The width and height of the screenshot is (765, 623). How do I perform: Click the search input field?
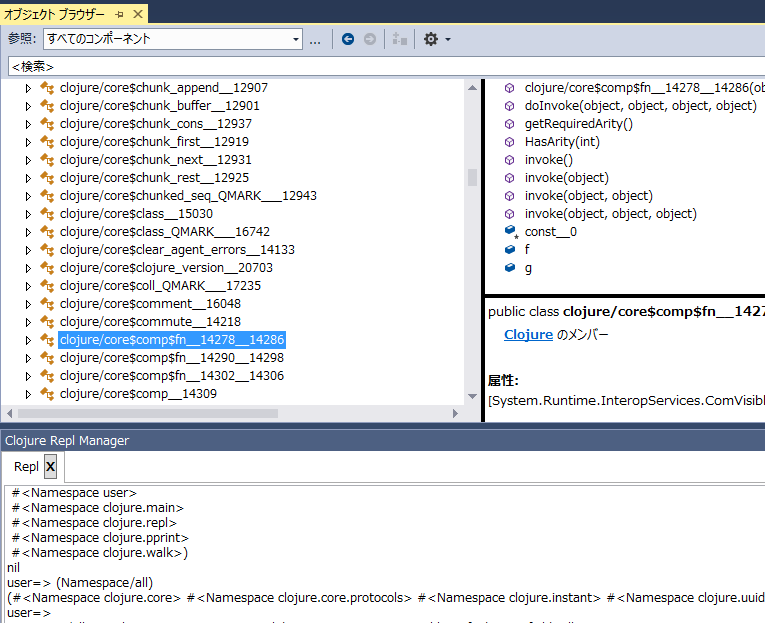coord(386,66)
